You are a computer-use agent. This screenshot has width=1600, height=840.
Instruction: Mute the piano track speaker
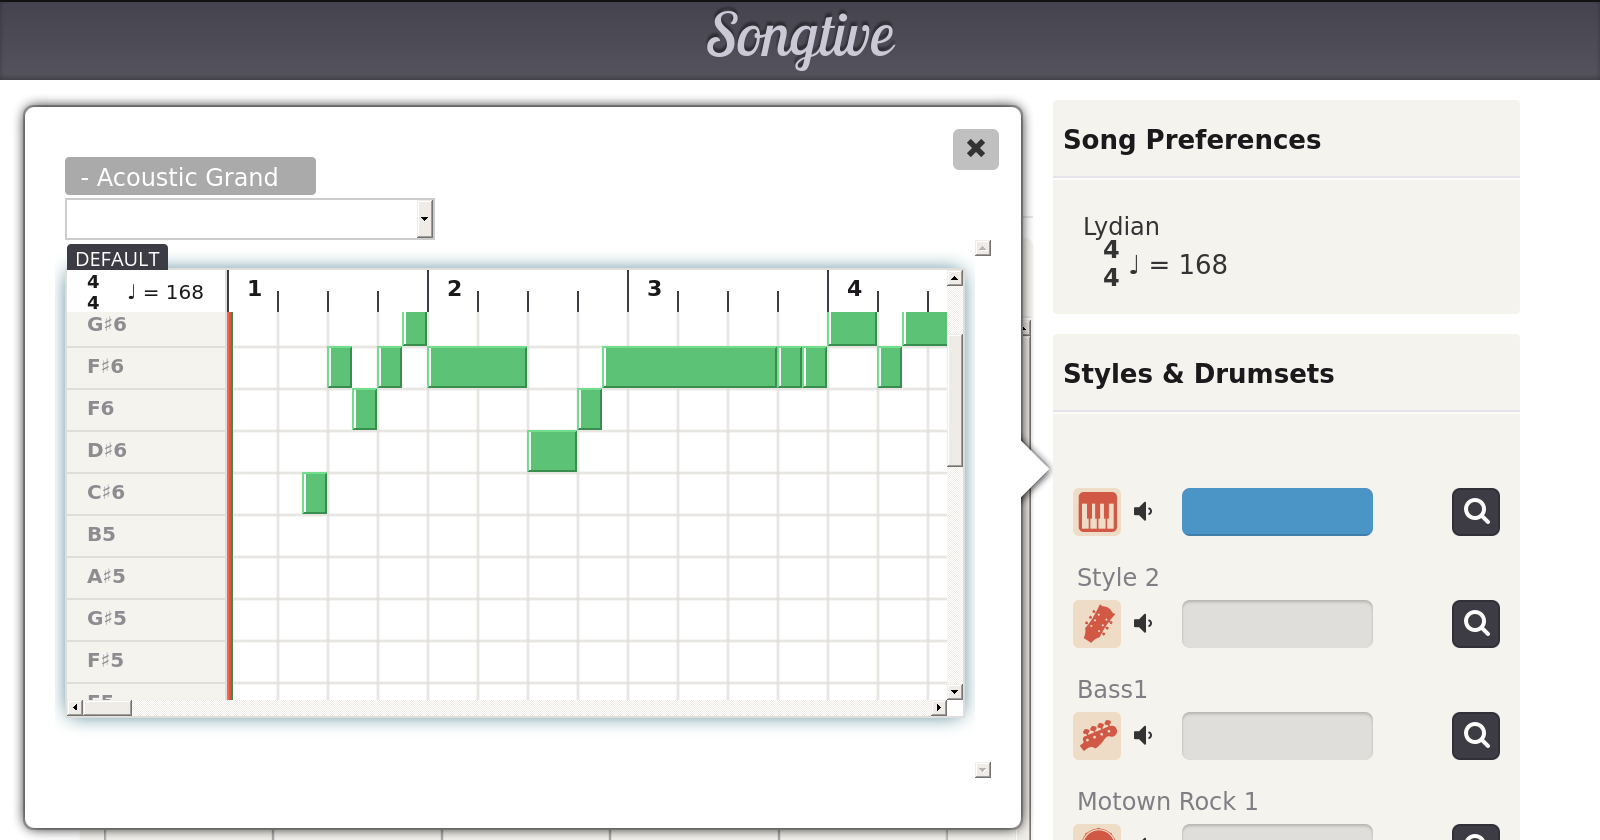(x=1144, y=512)
